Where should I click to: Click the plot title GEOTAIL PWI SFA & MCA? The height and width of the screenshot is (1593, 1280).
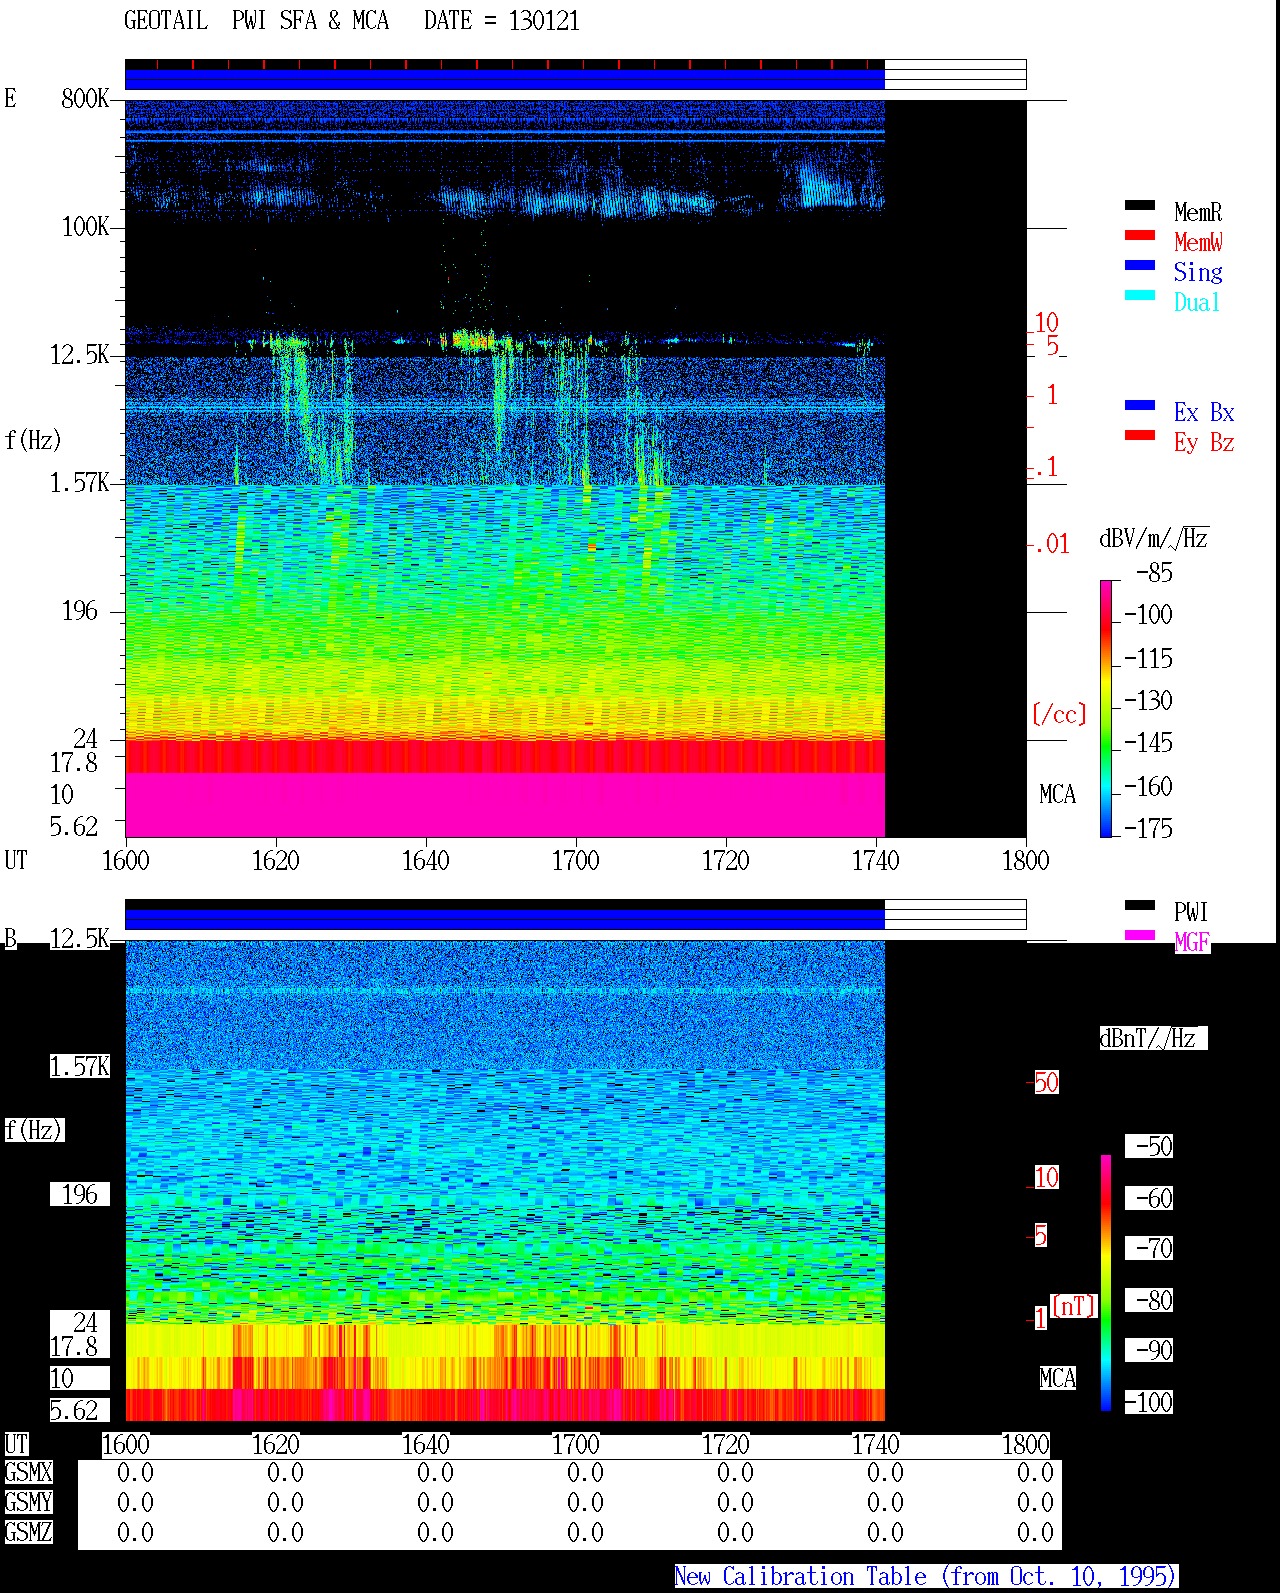[x=256, y=21]
